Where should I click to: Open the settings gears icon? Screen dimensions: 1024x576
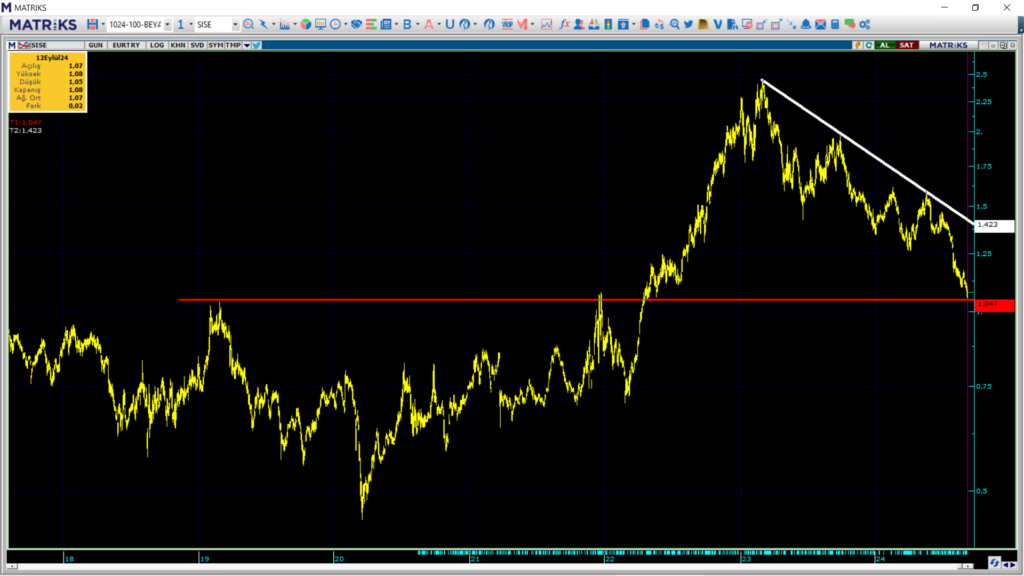point(864,24)
